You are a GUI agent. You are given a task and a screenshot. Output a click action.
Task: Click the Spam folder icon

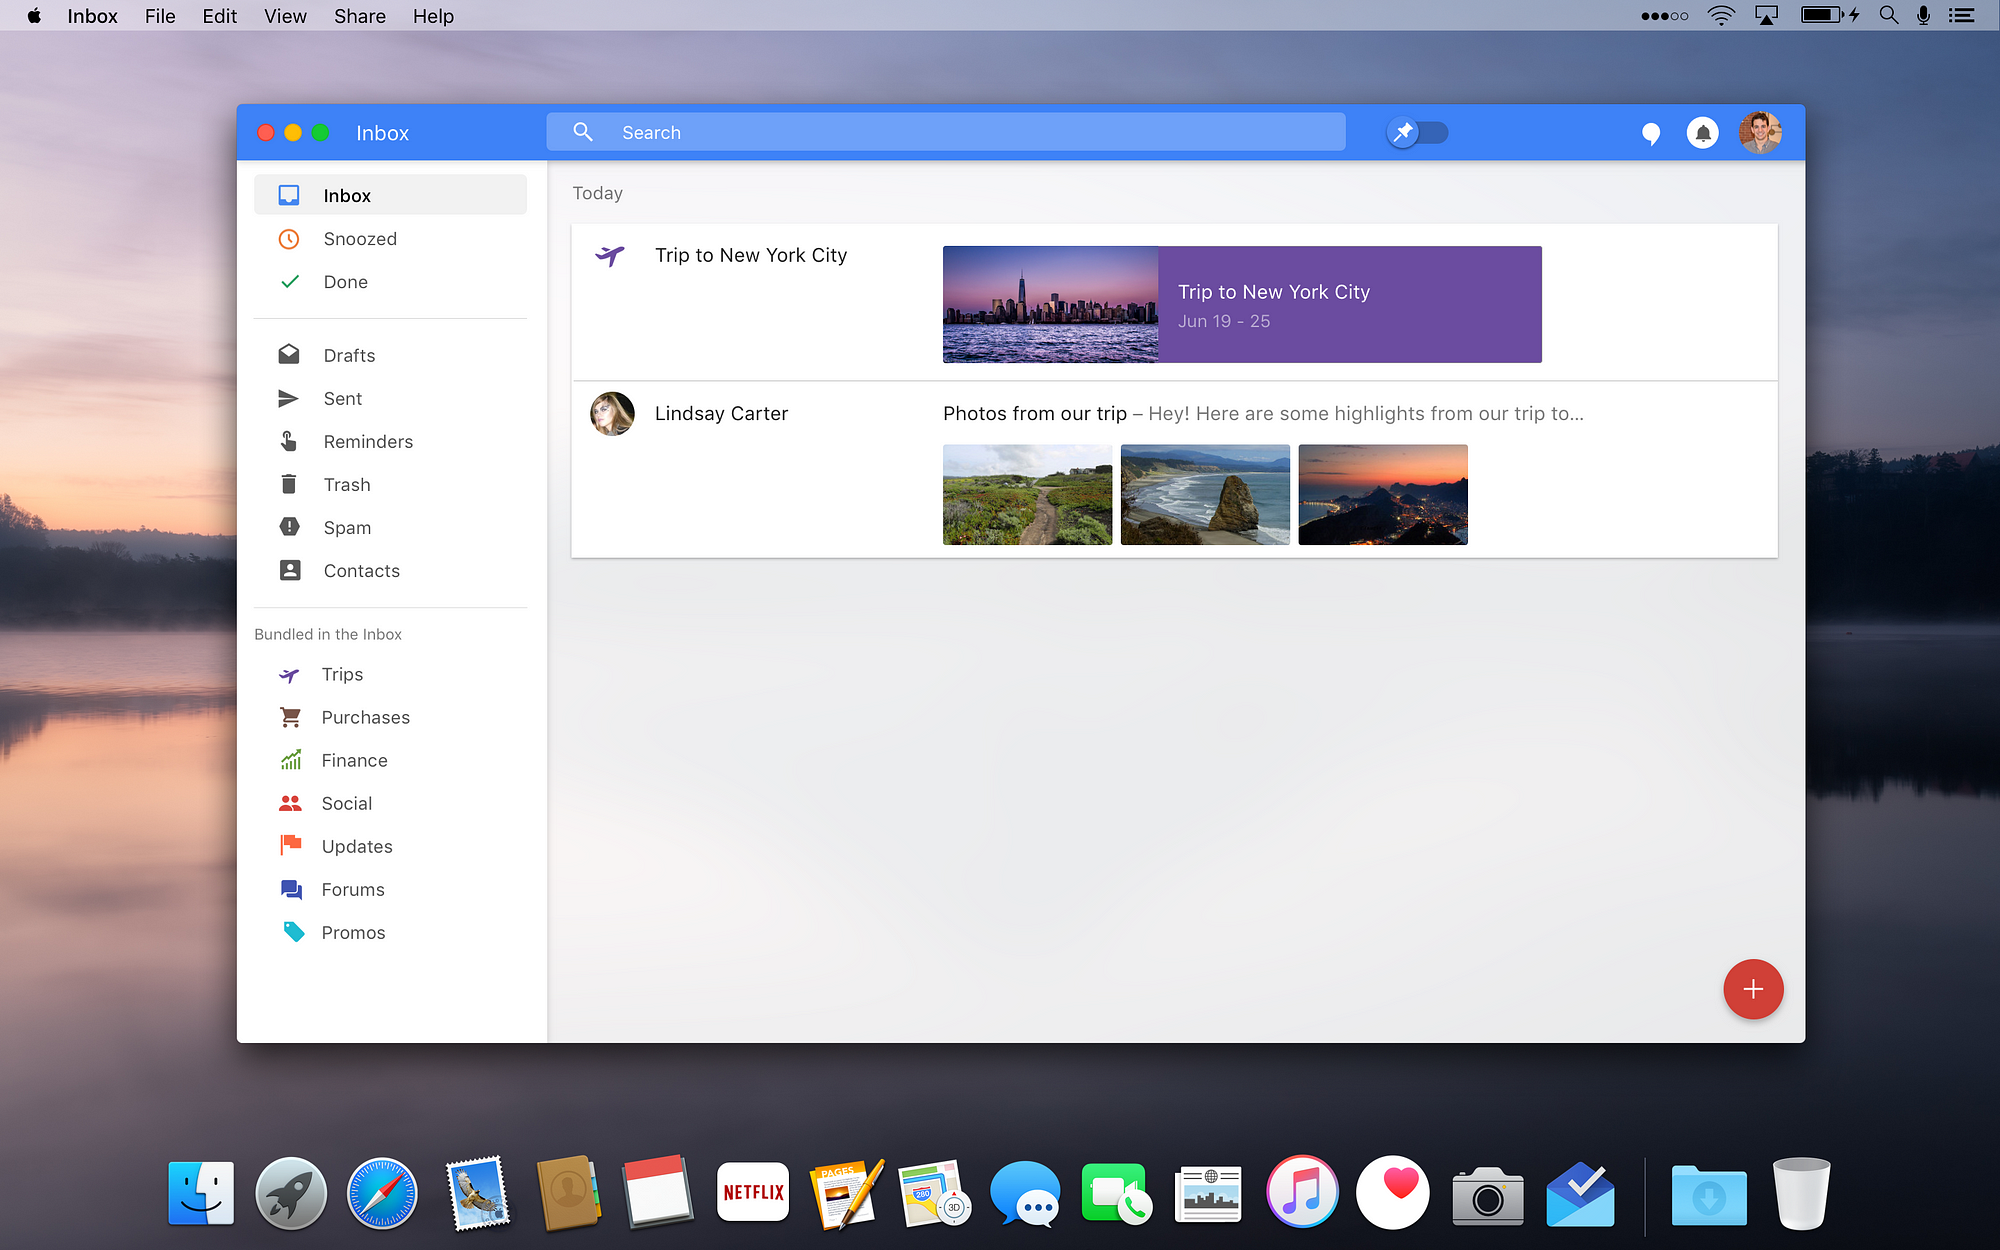(x=287, y=526)
